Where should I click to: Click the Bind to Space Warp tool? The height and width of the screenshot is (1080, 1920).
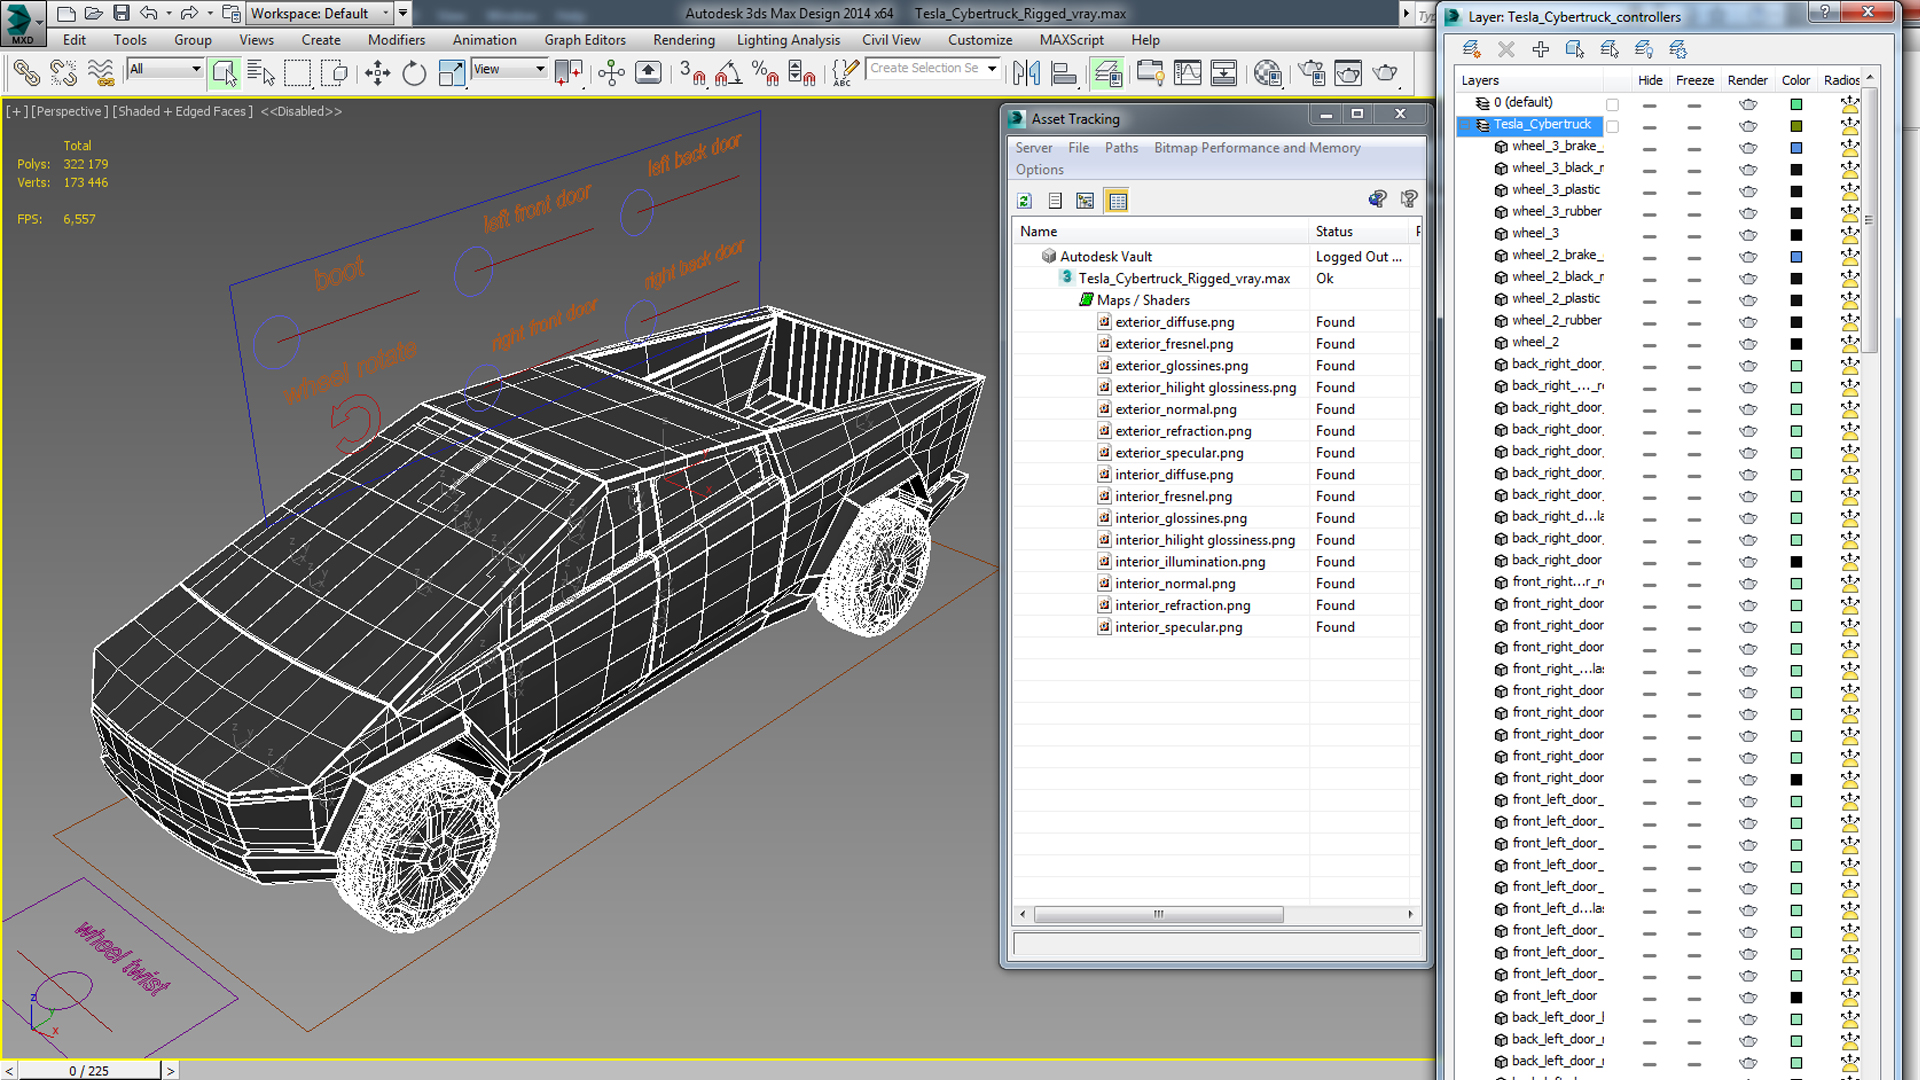point(101,73)
